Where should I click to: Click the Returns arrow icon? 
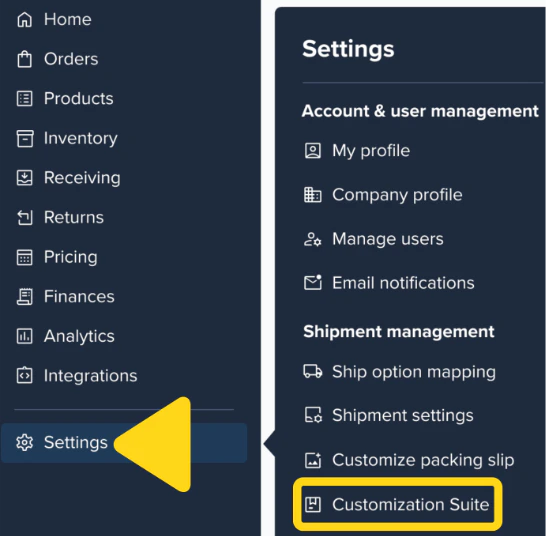25,217
